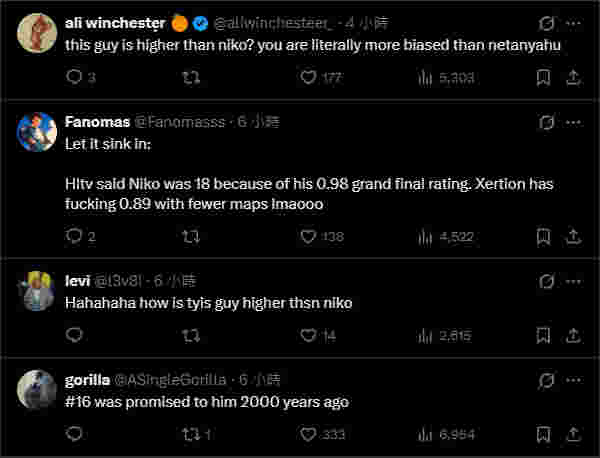The image size is (600, 458).
Task: Open more options on ali winchester's tweet
Action: point(573,23)
